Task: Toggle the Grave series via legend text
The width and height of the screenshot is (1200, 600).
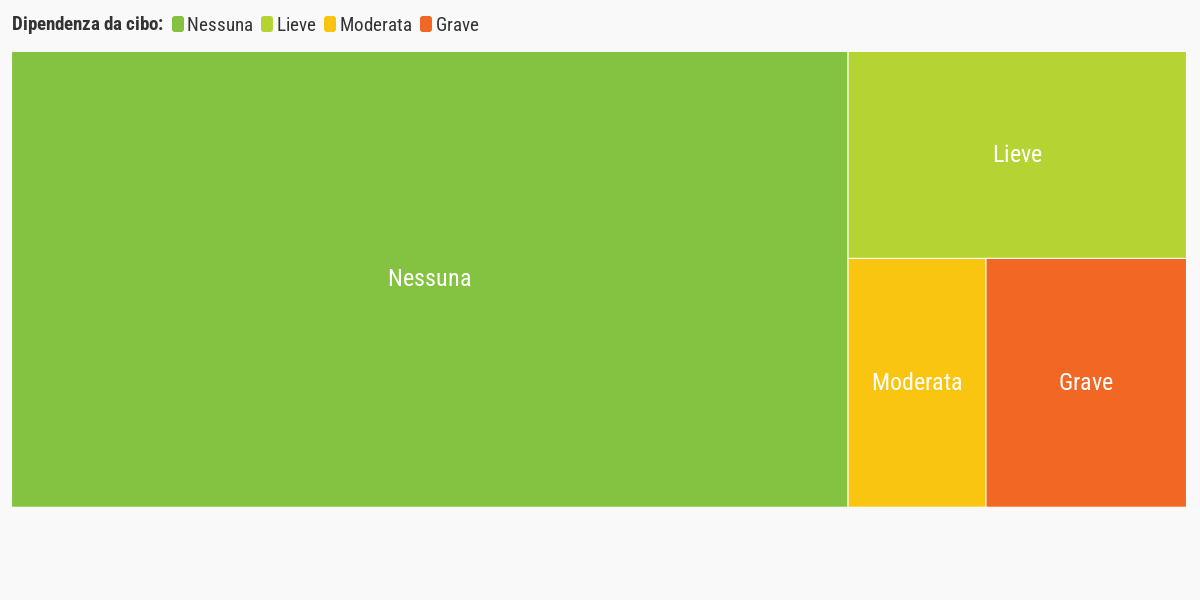Action: click(457, 25)
